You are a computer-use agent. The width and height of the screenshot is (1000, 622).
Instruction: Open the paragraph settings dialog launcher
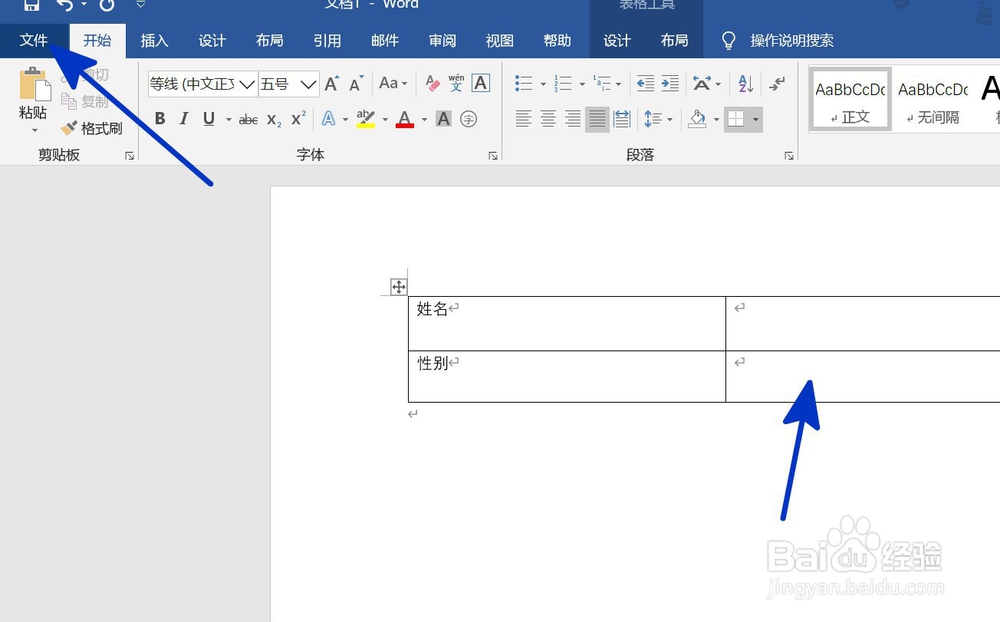tap(789, 155)
